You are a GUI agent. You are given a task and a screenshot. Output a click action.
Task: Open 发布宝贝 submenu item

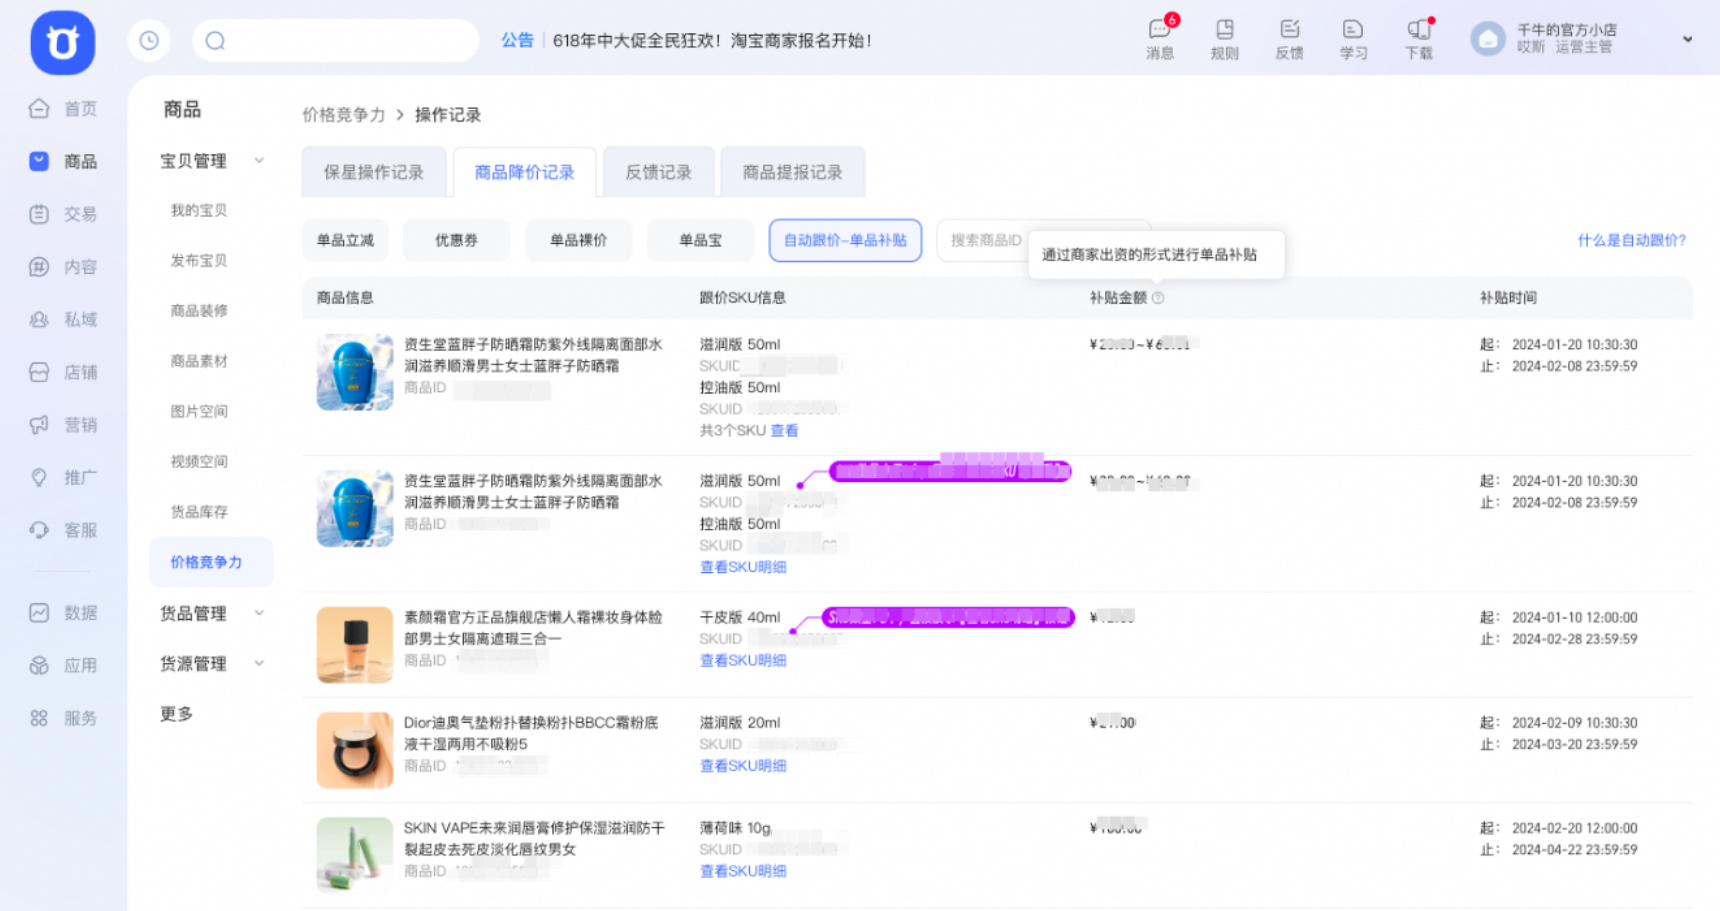[199, 260]
